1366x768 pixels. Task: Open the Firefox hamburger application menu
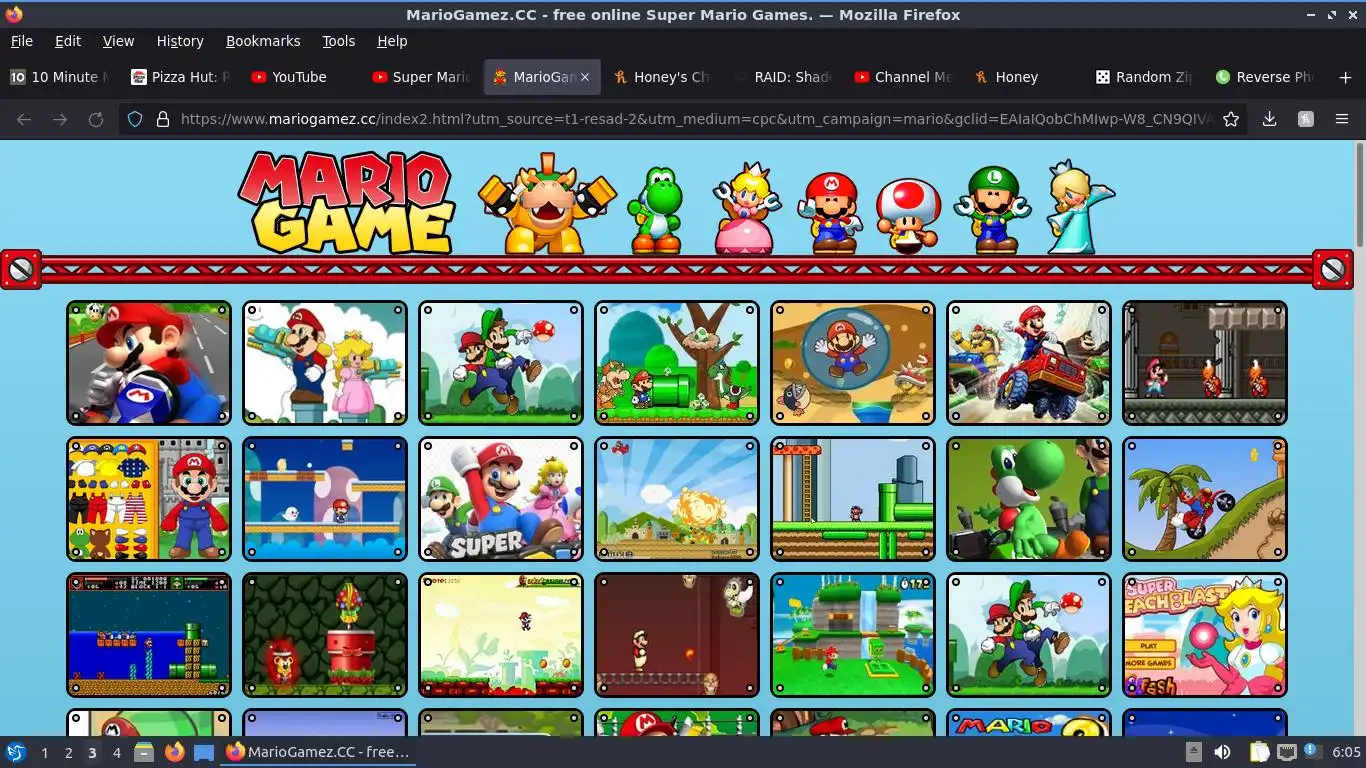(x=1342, y=119)
